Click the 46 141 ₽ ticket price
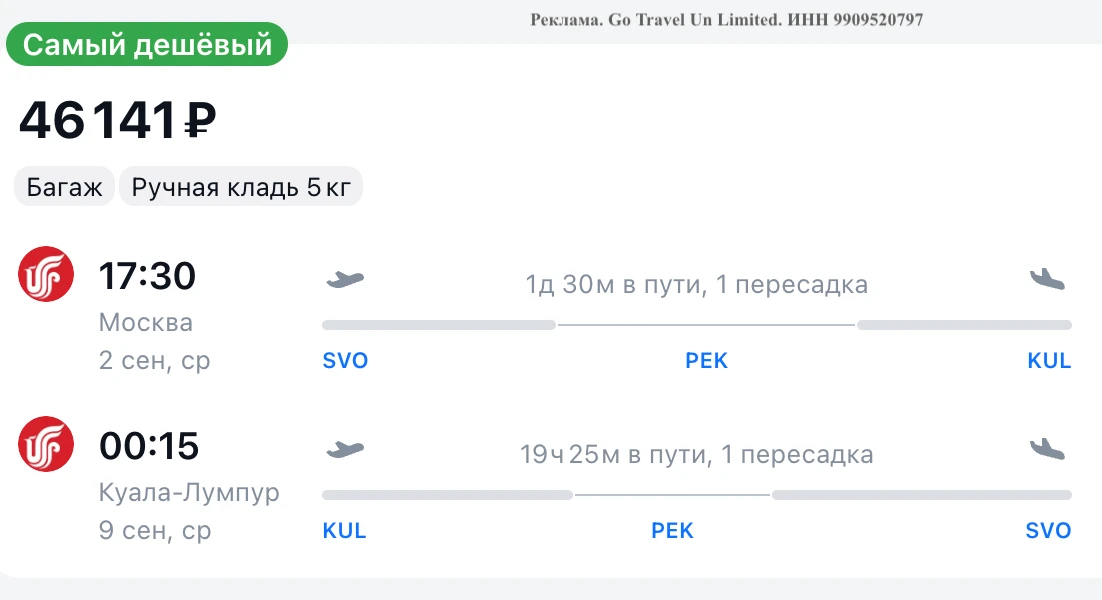This screenshot has height=600, width=1102. point(117,120)
